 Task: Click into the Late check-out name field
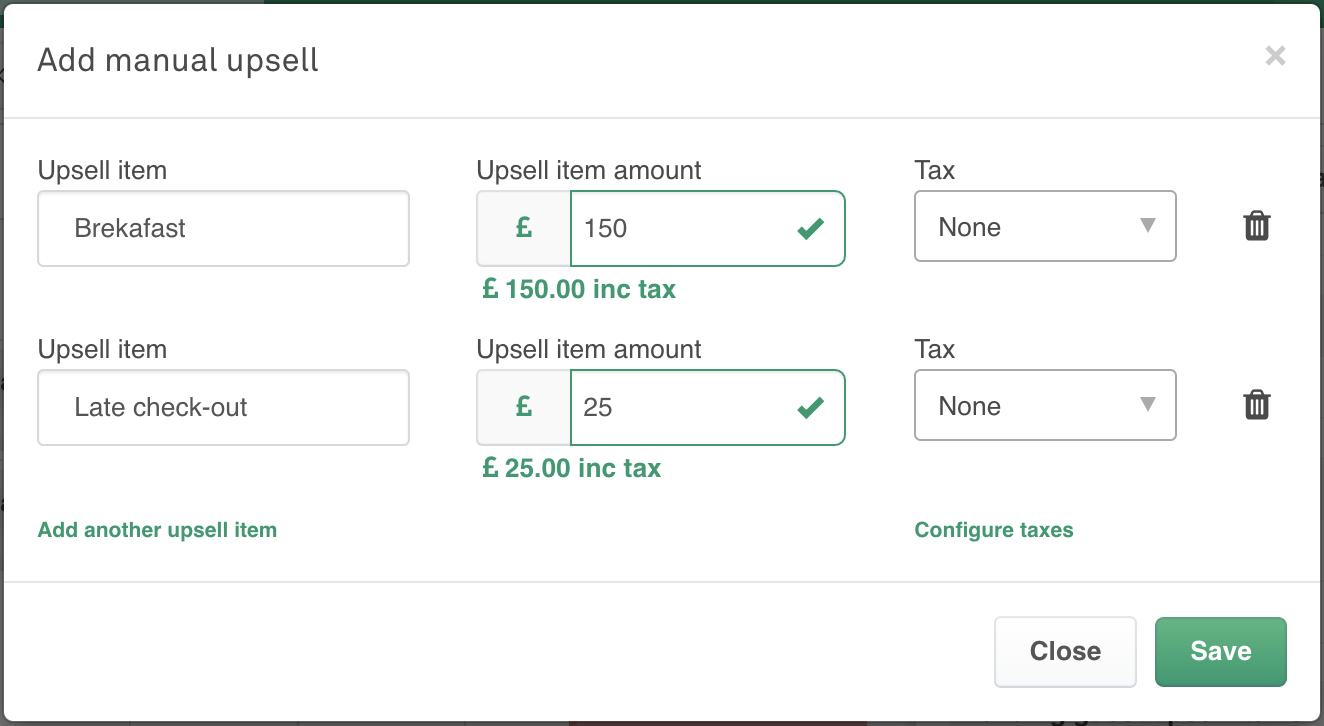[x=223, y=408]
